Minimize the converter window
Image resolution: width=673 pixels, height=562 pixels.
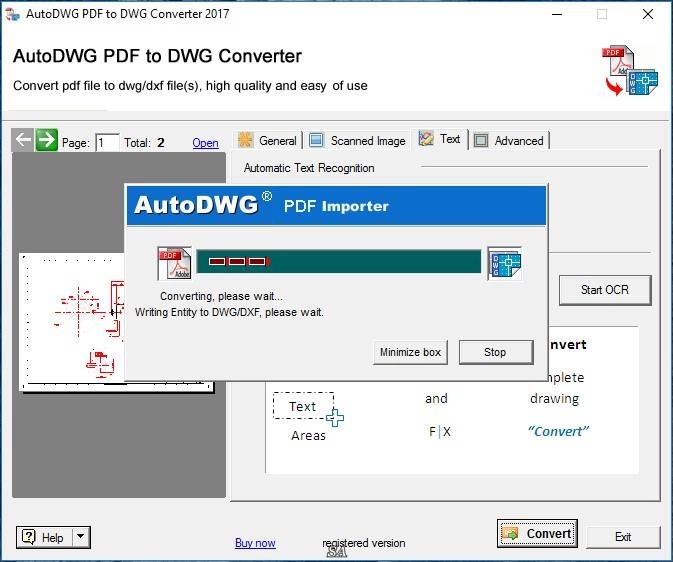tap(557, 14)
